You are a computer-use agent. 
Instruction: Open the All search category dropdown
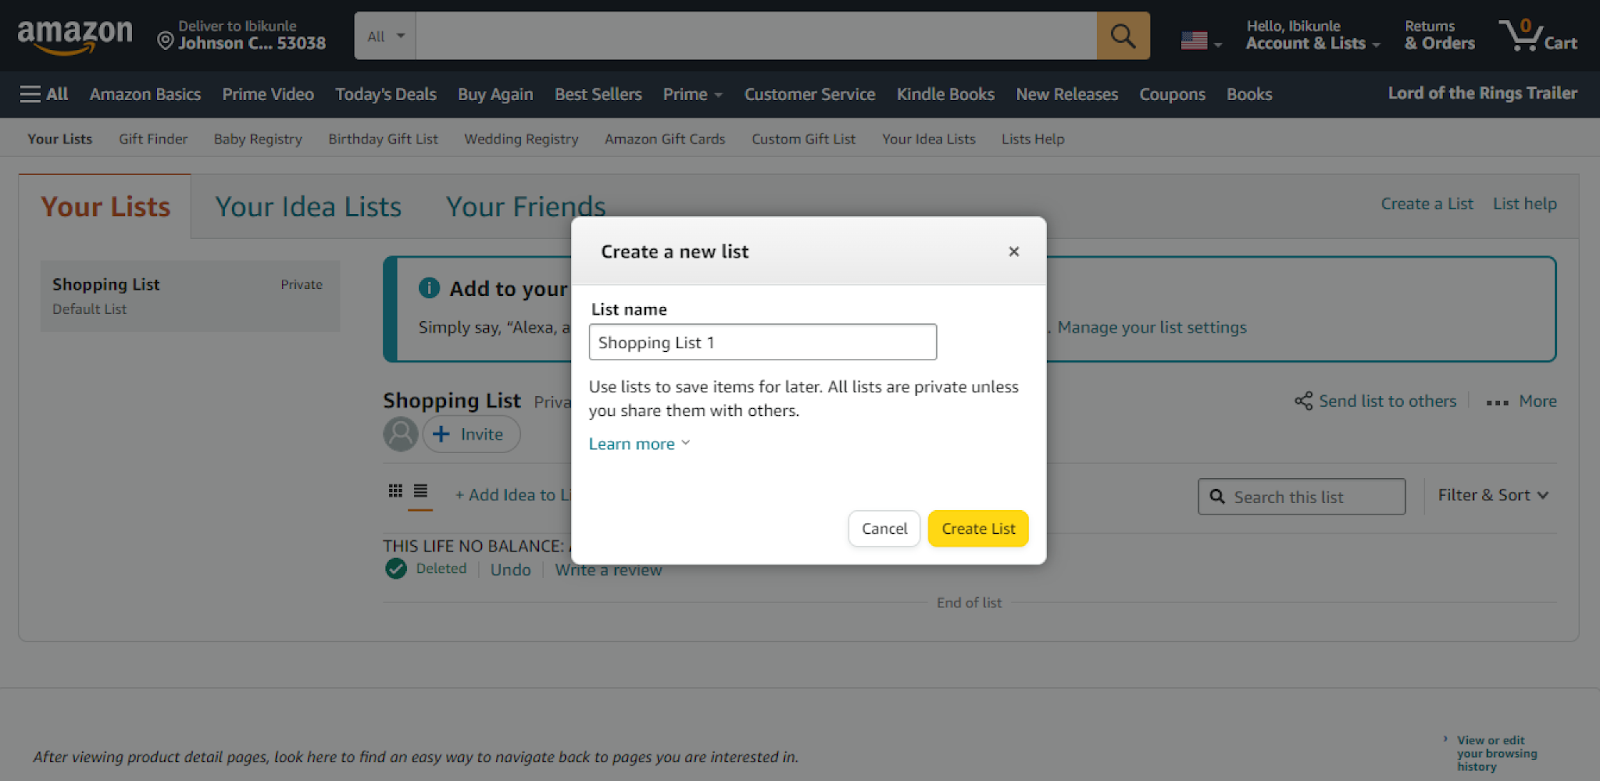[x=385, y=36]
